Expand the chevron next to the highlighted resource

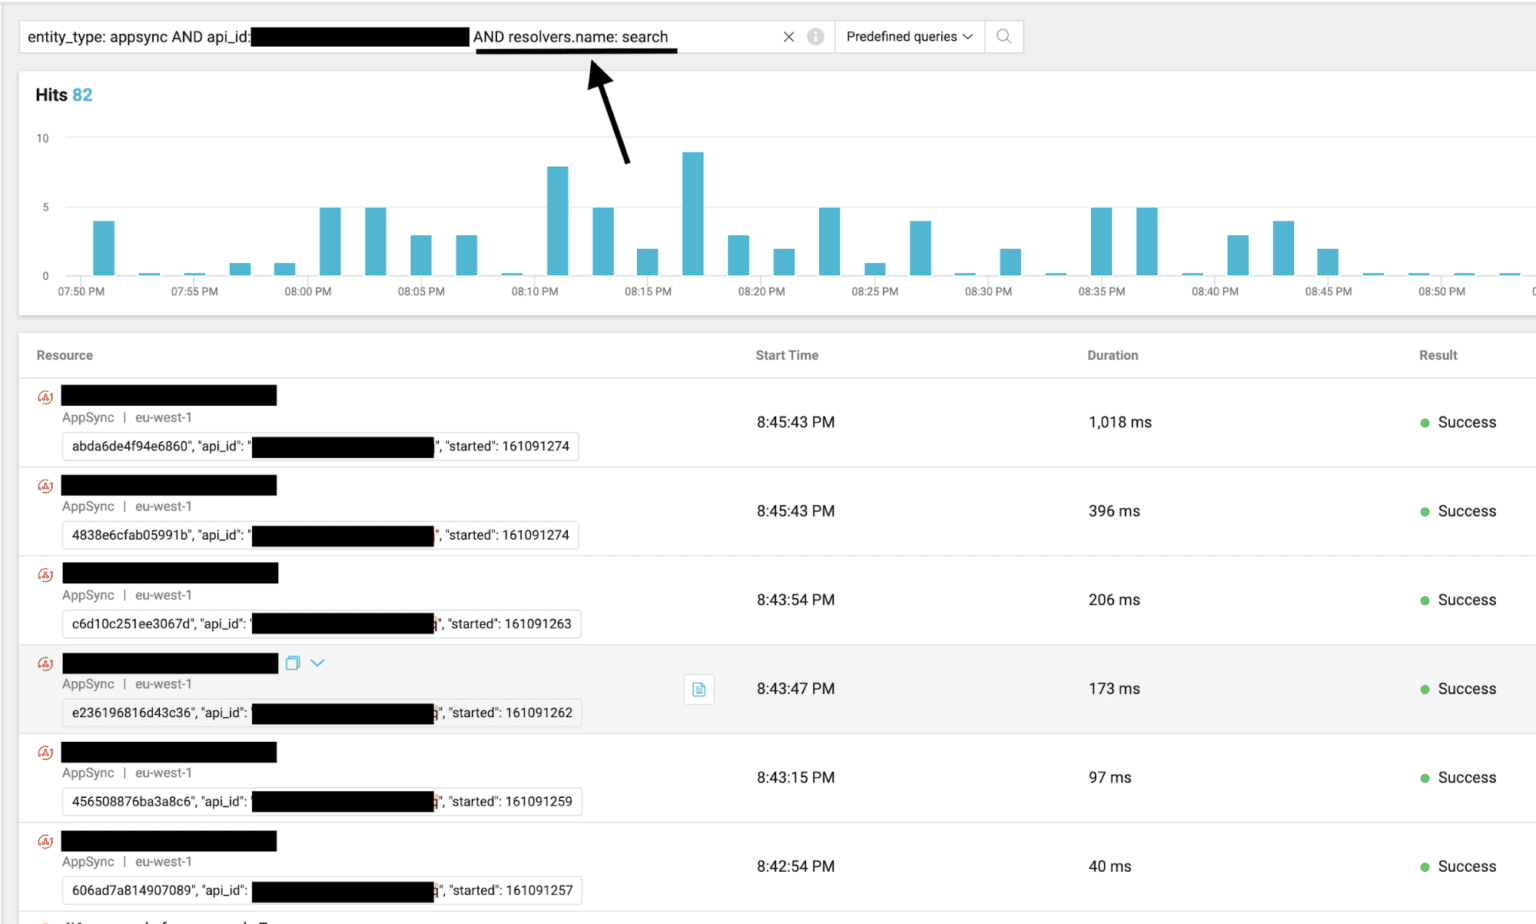(318, 662)
